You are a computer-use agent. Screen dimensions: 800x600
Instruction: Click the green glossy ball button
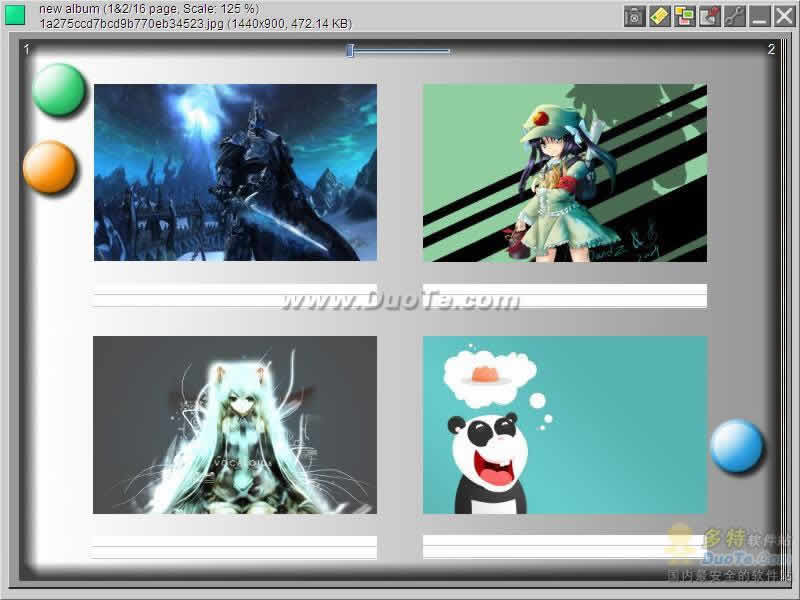point(59,90)
